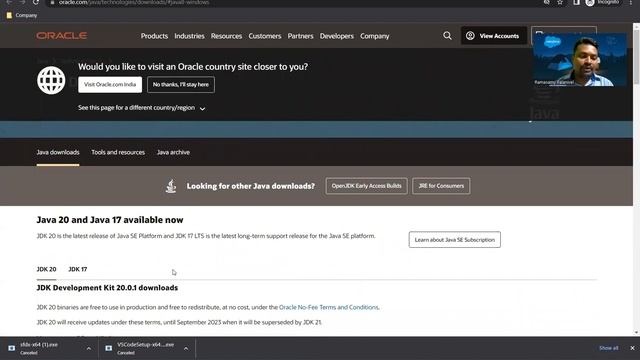This screenshot has width=640, height=360.
Task: Open the Resources menu
Action: pos(227,36)
